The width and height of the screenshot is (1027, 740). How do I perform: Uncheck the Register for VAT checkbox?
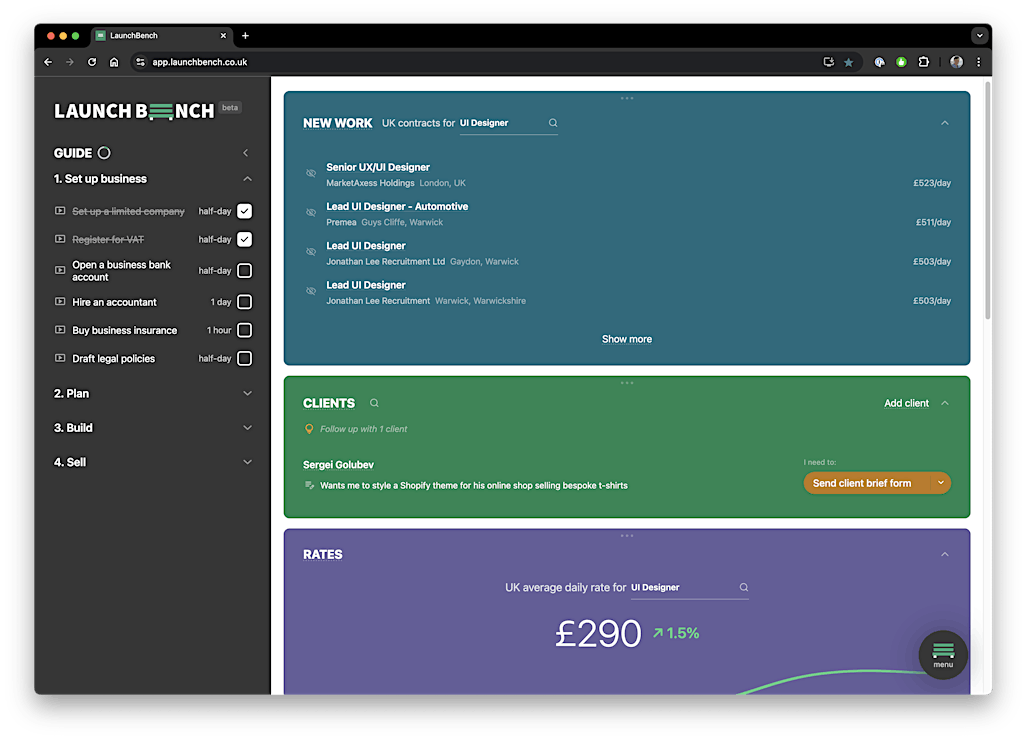point(244,240)
